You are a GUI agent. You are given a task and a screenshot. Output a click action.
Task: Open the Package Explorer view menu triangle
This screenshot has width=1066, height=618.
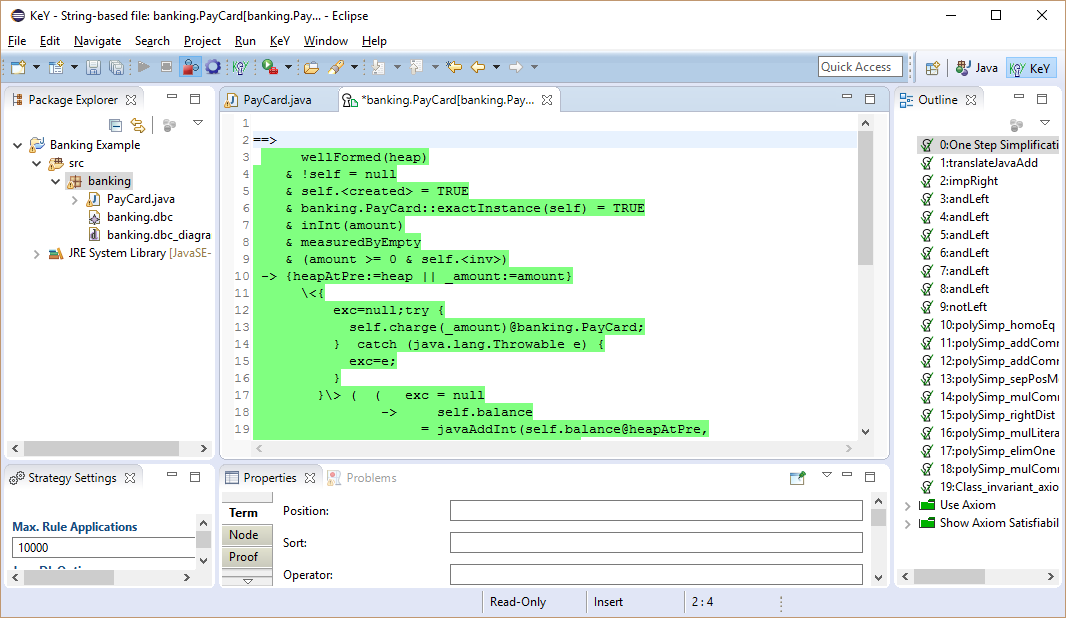[x=198, y=123]
